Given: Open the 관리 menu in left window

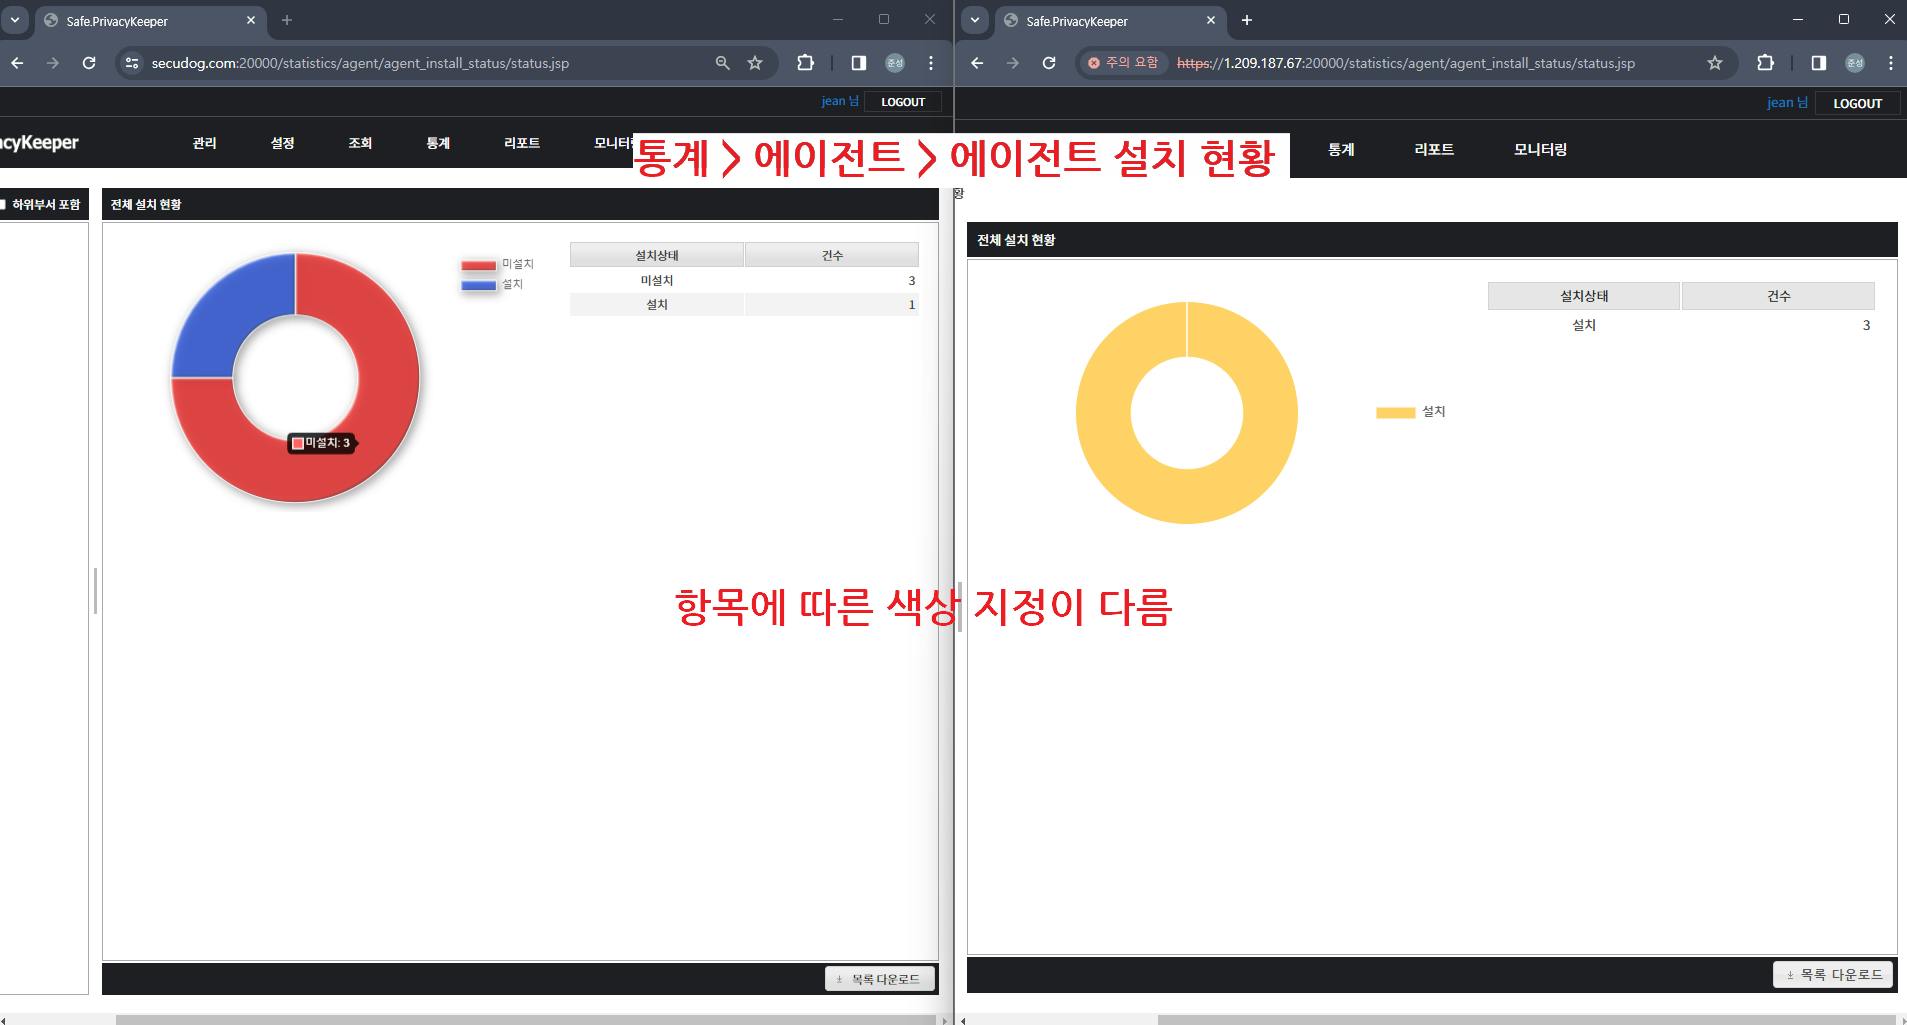Looking at the screenshot, I should 204,143.
